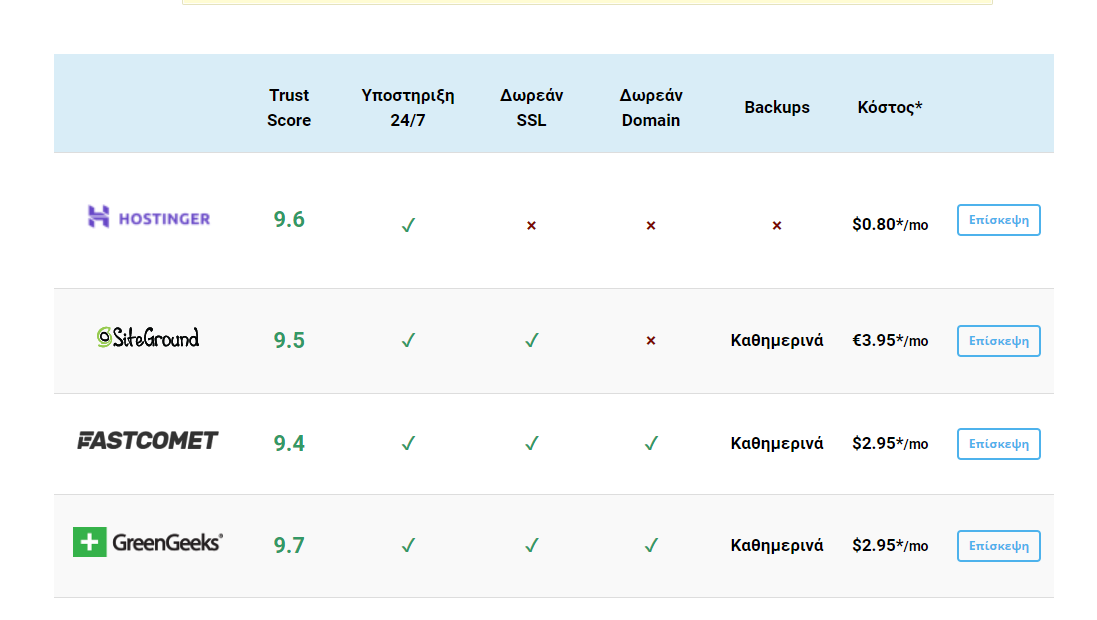Screen dimensions: 1097x620
Task: Click the Trust Score column header
Action: [x=289, y=108]
